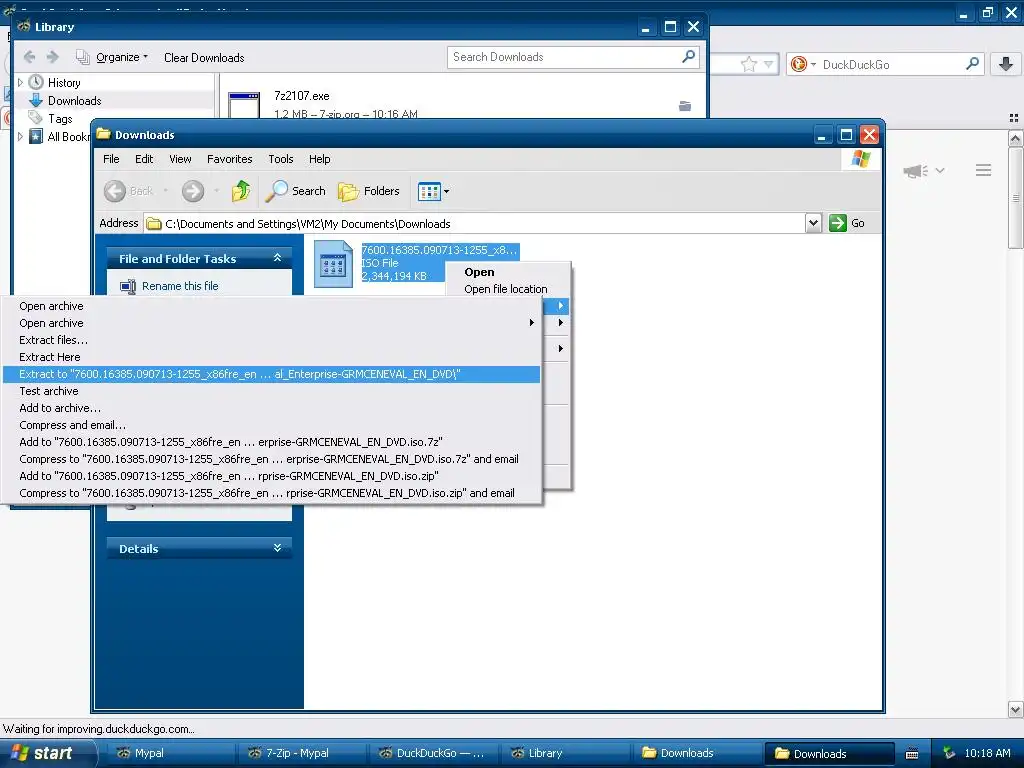The height and width of the screenshot is (768, 1024).
Task: Select Downloads in Library sidebar
Action: pos(74,101)
